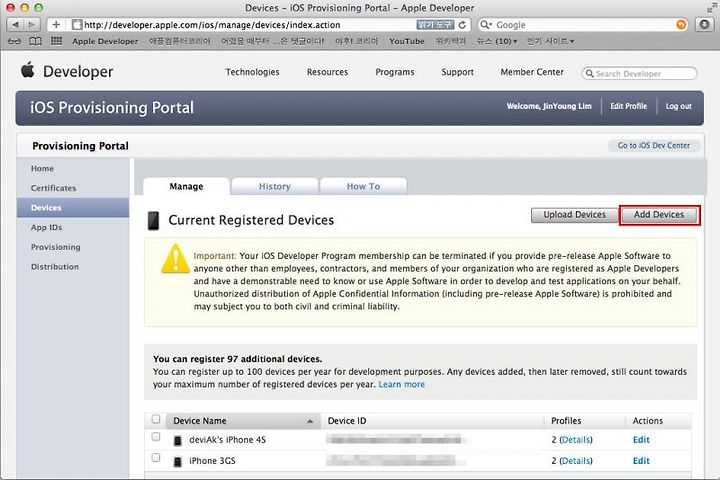This screenshot has height=480, width=720.
Task: Edit the iPhone 3GS device
Action: click(641, 461)
